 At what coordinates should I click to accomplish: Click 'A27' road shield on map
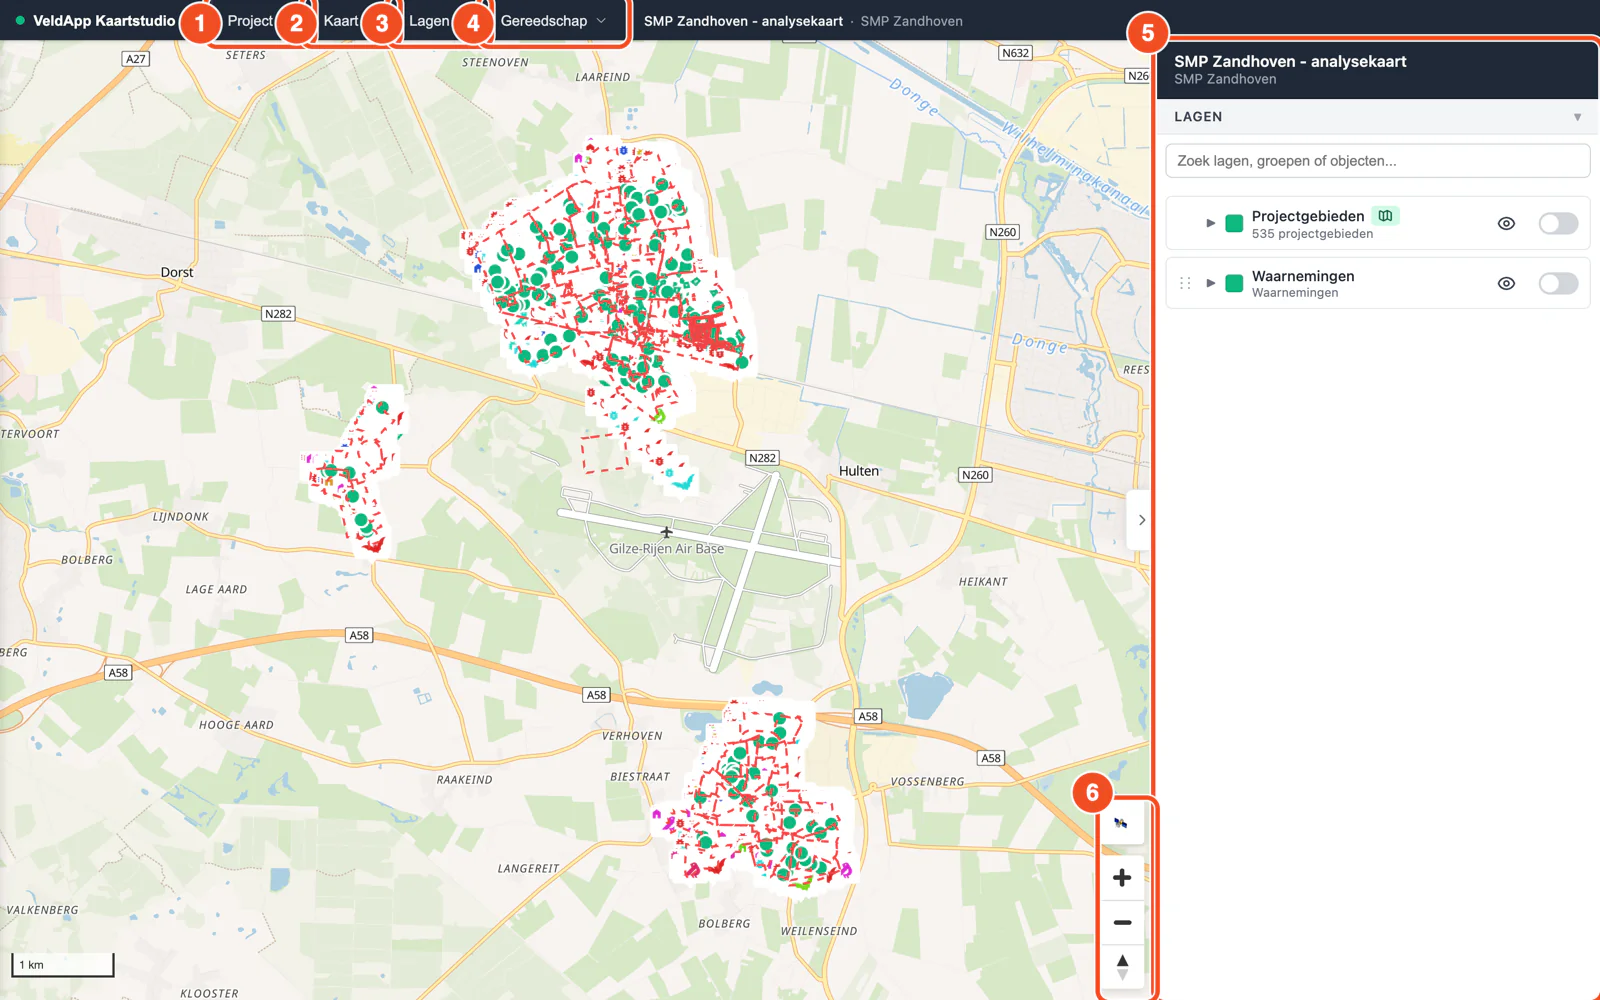tap(136, 59)
